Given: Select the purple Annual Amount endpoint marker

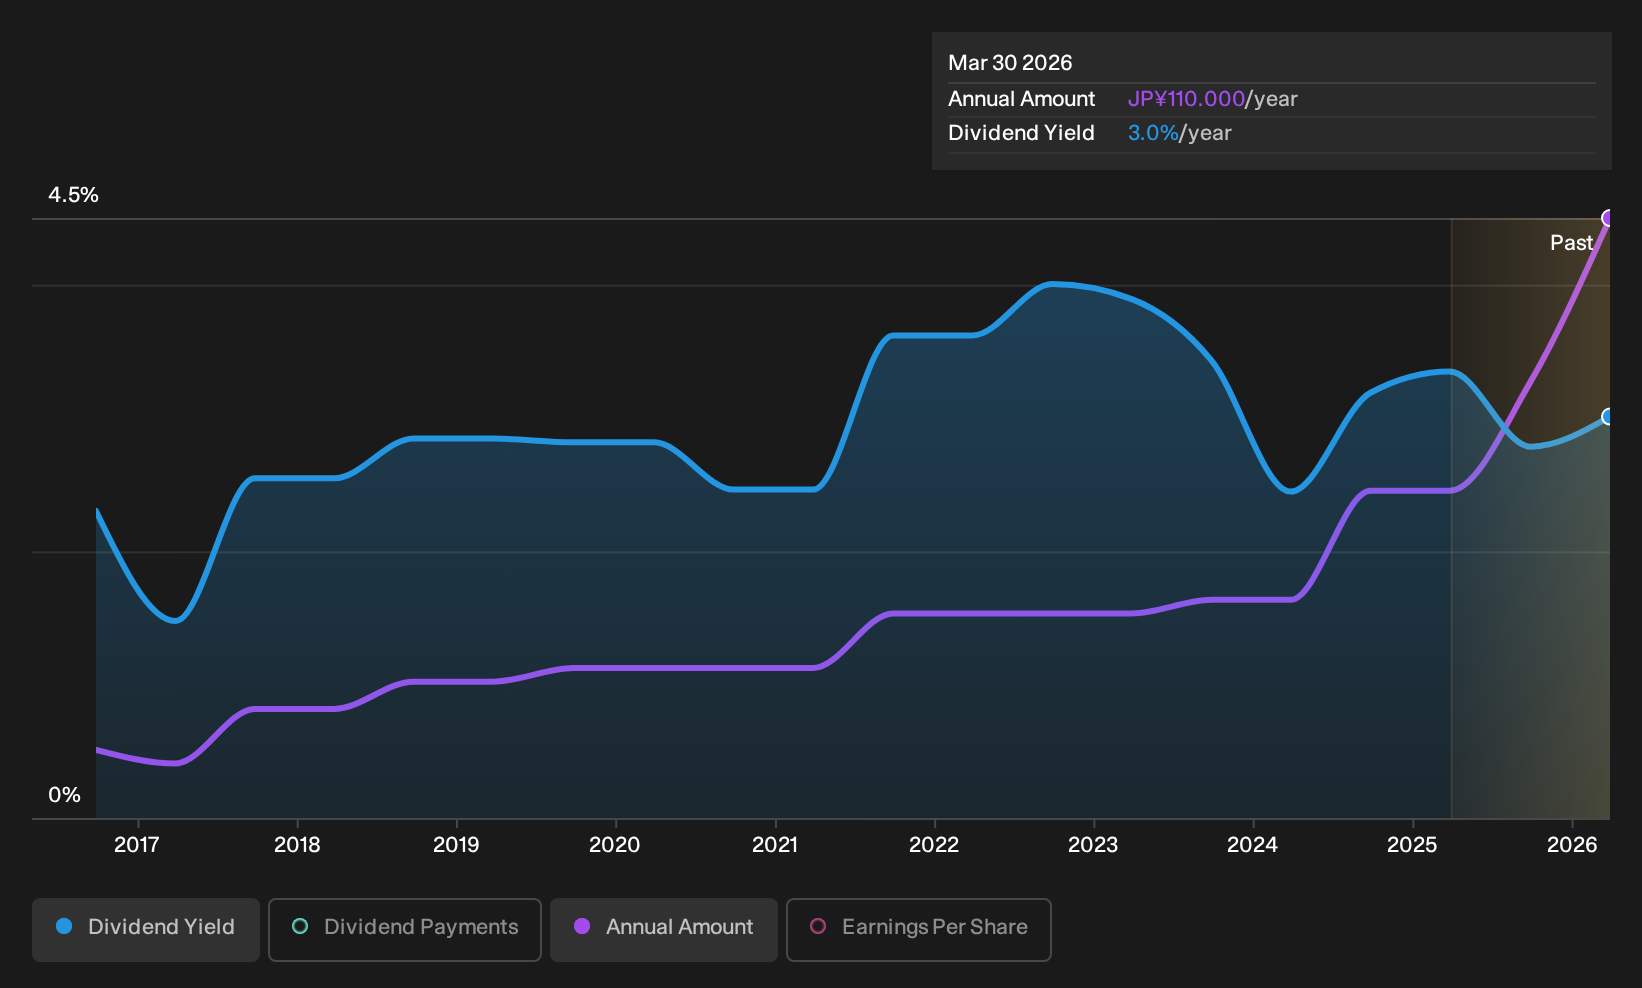Looking at the screenshot, I should coord(1608,218).
